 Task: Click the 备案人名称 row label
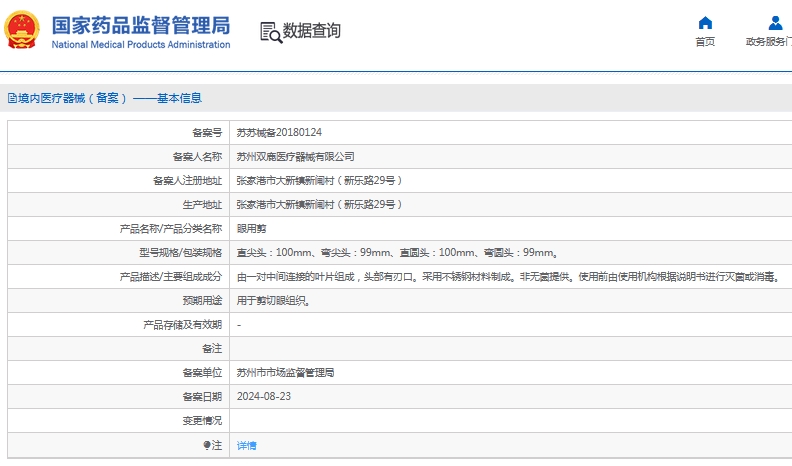tap(197, 157)
